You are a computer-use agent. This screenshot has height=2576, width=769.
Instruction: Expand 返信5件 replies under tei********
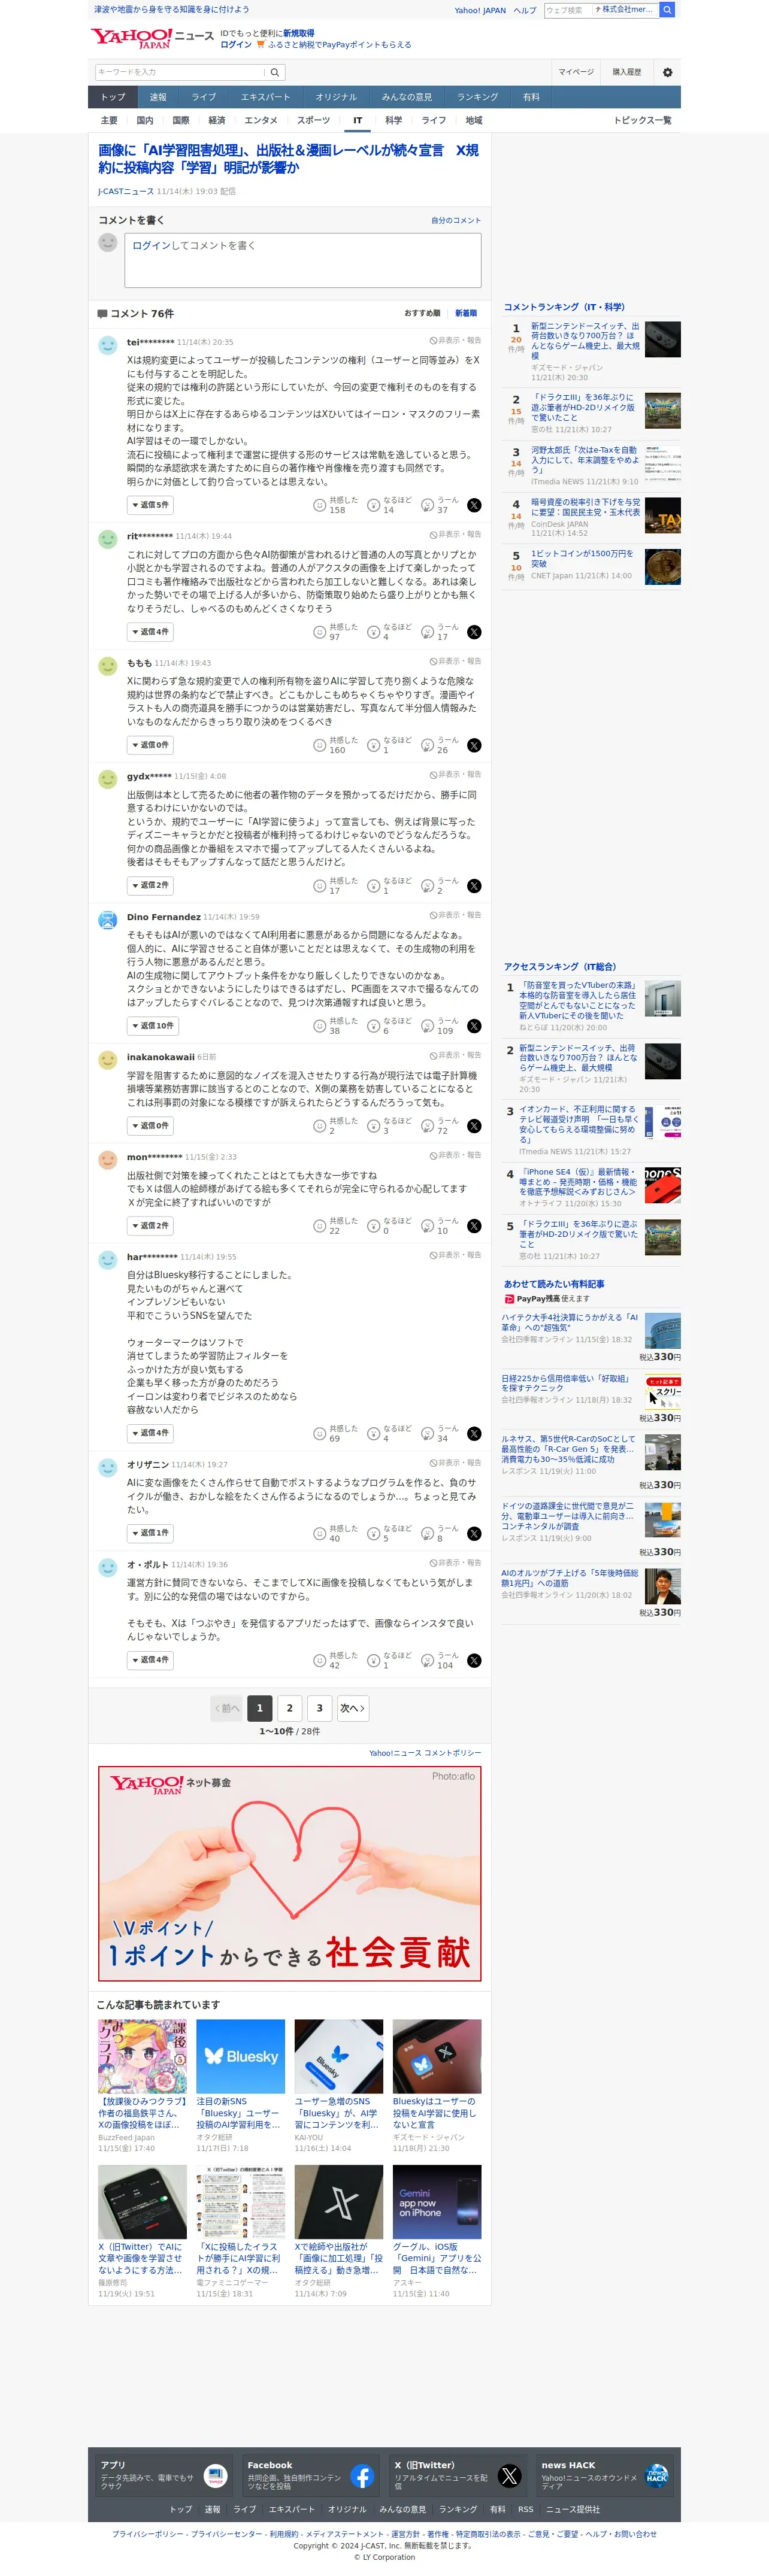pyautogui.click(x=150, y=505)
